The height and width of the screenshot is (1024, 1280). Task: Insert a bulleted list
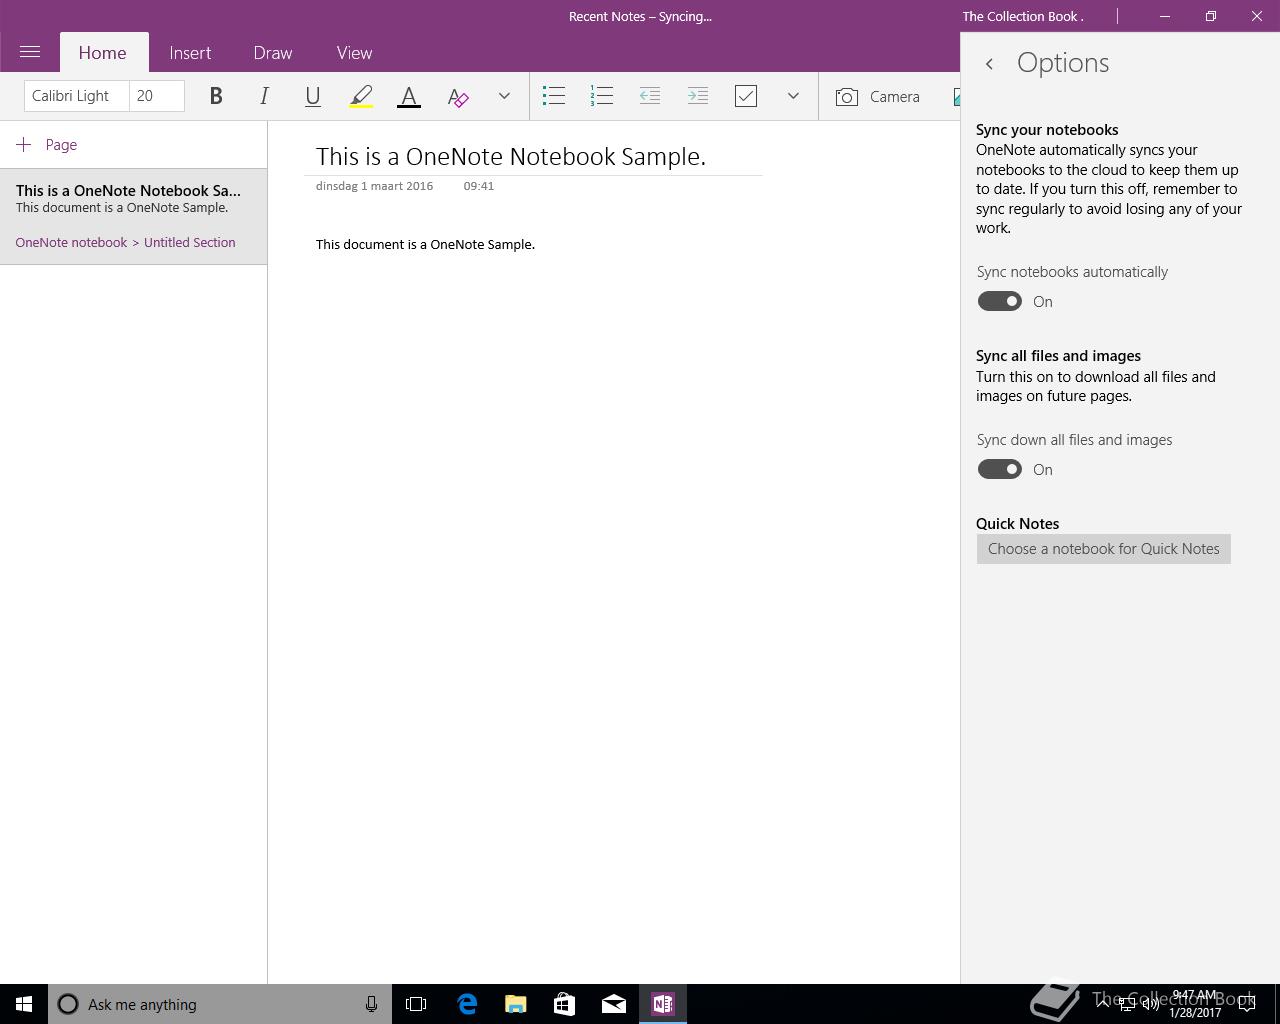coord(554,96)
